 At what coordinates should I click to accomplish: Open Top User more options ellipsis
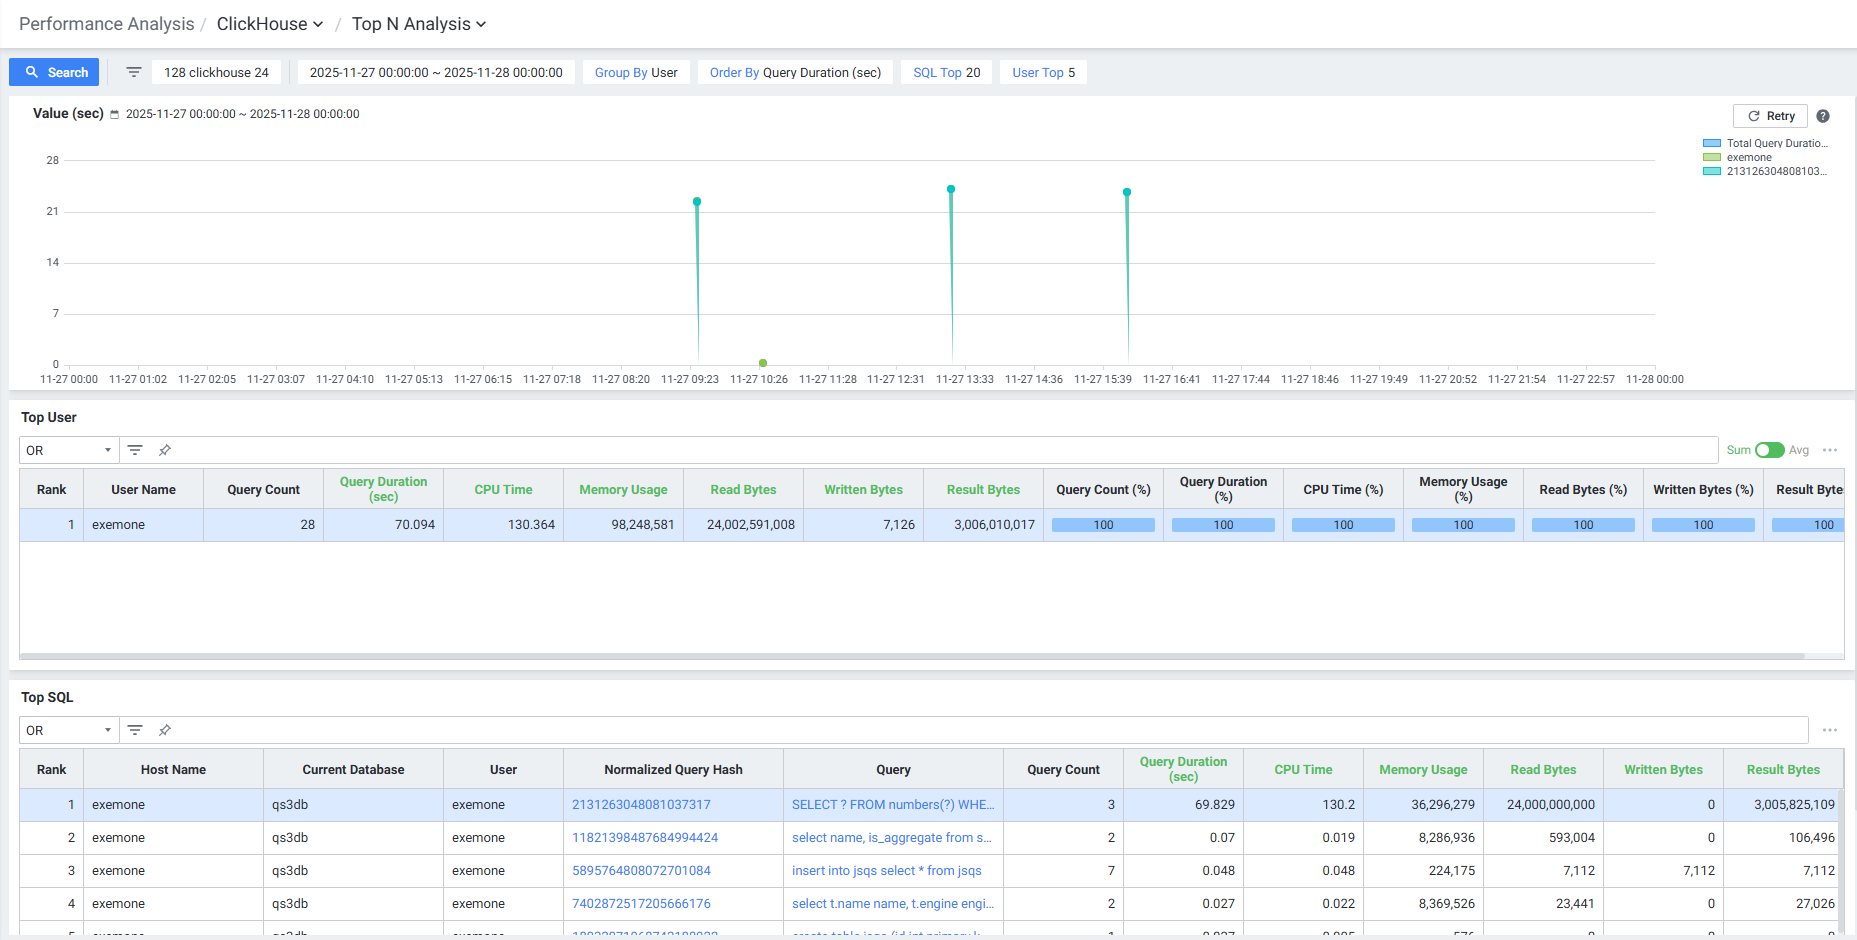(x=1830, y=450)
